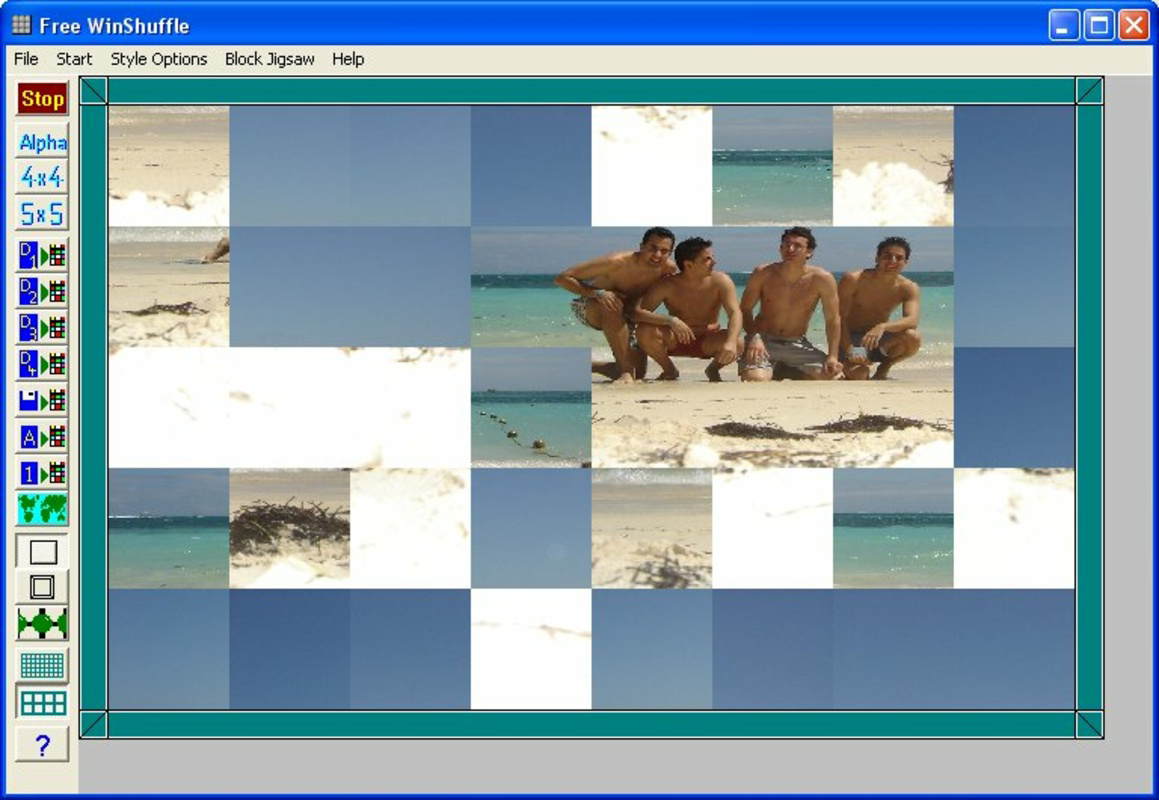Open the File menu
The height and width of the screenshot is (800, 1159).
pos(26,59)
